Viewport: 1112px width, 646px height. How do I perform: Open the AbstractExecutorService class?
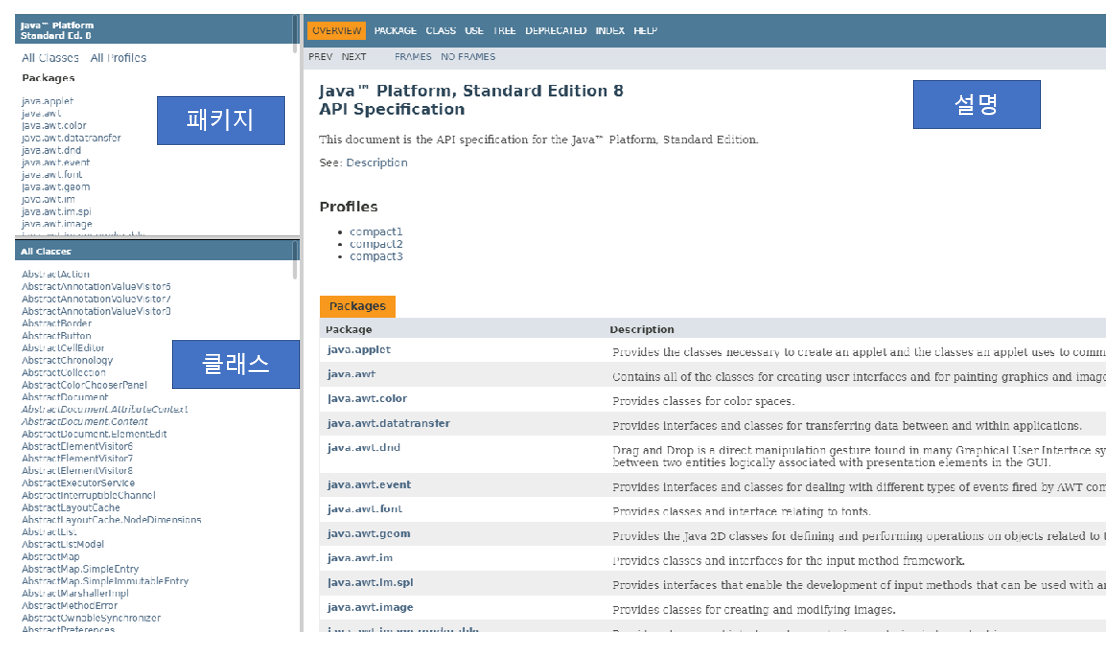tap(78, 483)
